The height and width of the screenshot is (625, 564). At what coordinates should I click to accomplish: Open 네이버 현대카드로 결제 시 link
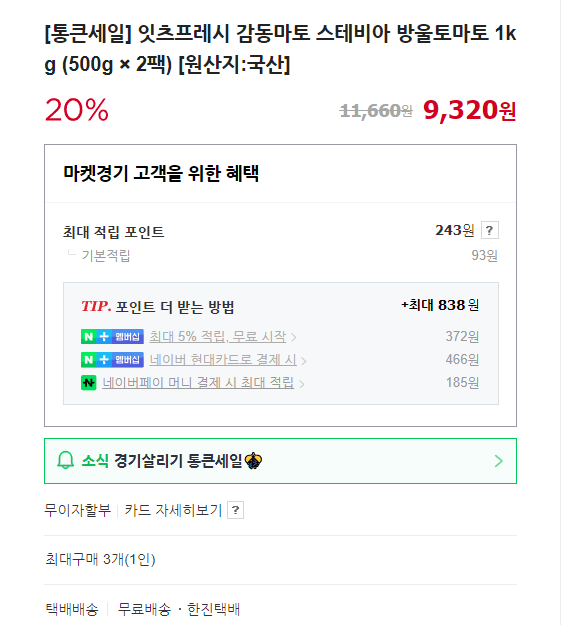223,360
